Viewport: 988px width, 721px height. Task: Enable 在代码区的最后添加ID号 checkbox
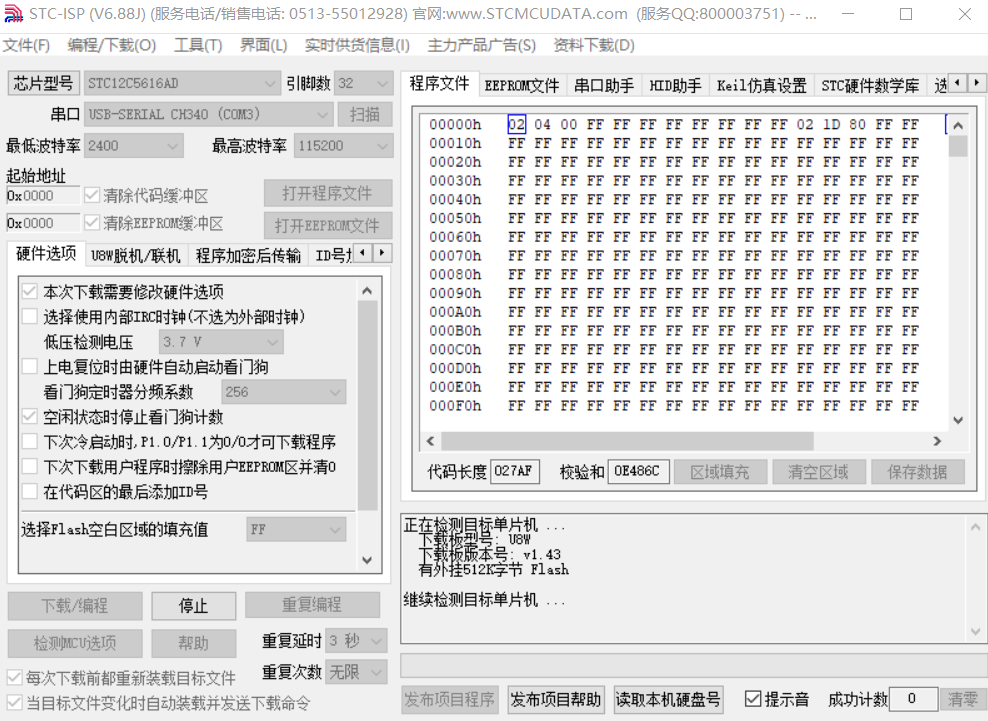(x=30, y=492)
